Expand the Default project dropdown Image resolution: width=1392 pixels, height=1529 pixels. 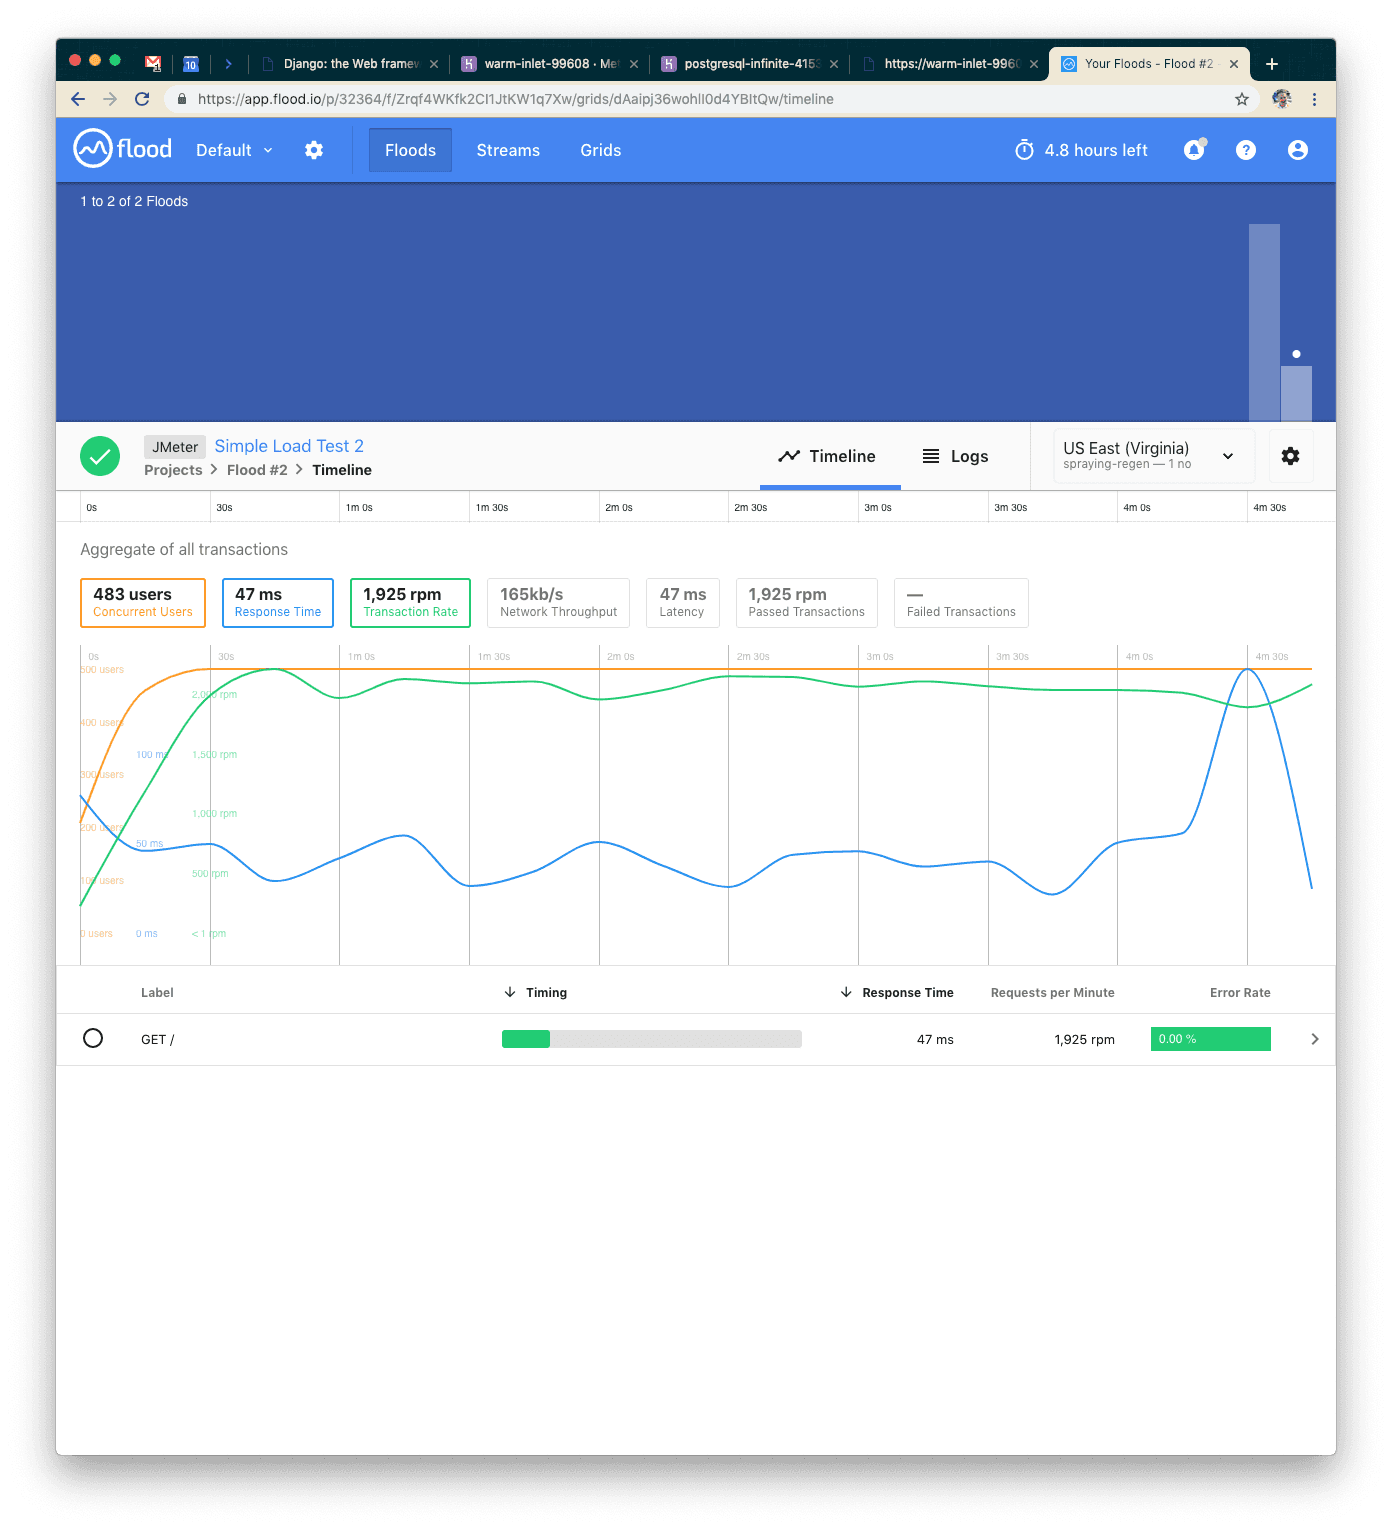coord(234,150)
